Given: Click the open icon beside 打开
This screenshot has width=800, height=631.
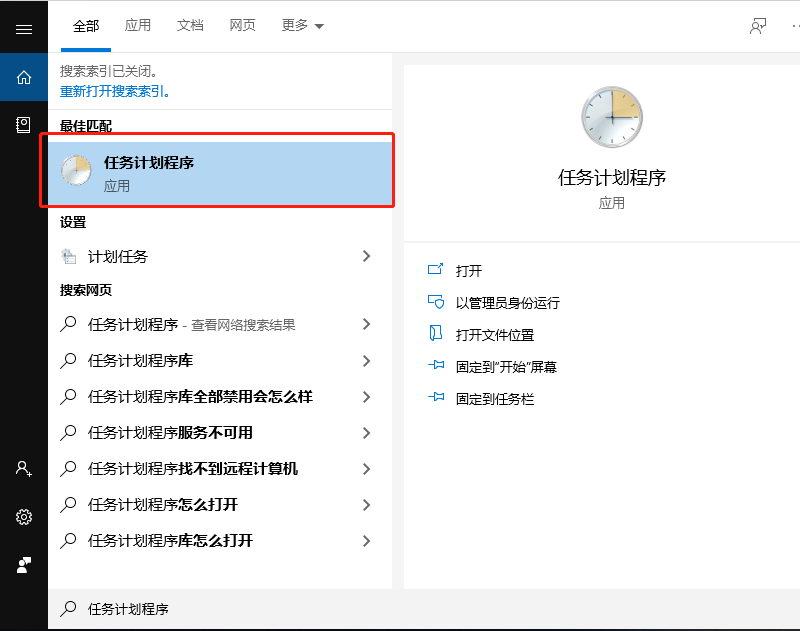Looking at the screenshot, I should click(x=435, y=269).
